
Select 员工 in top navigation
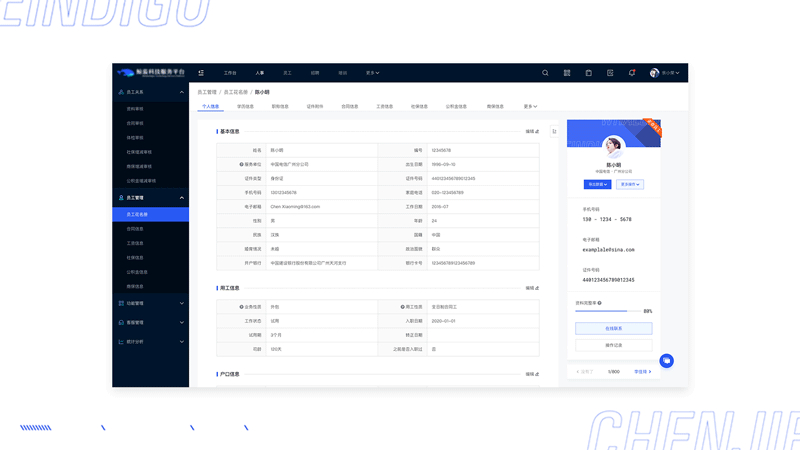tap(287, 73)
